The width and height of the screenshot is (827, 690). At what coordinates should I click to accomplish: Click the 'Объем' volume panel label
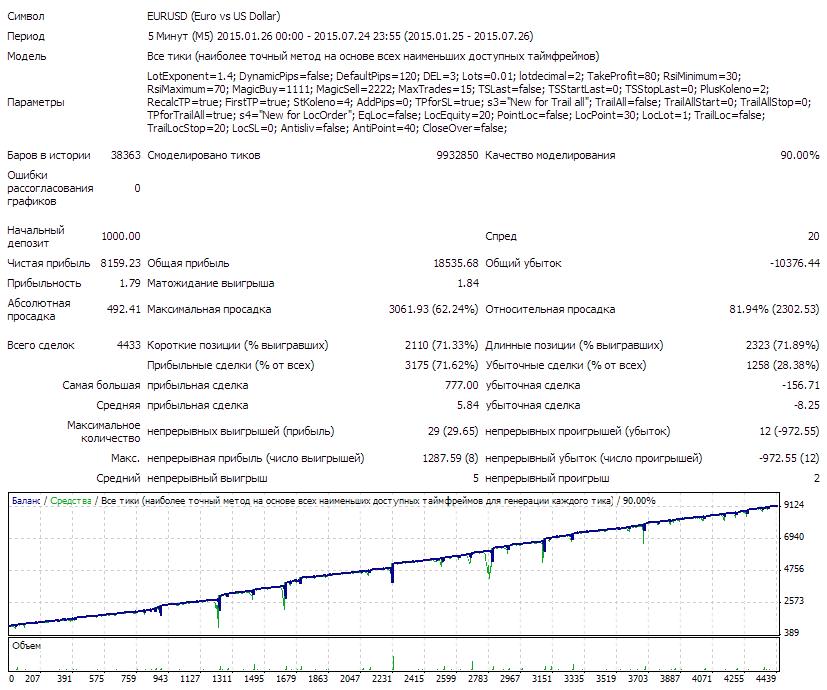[x=26, y=646]
